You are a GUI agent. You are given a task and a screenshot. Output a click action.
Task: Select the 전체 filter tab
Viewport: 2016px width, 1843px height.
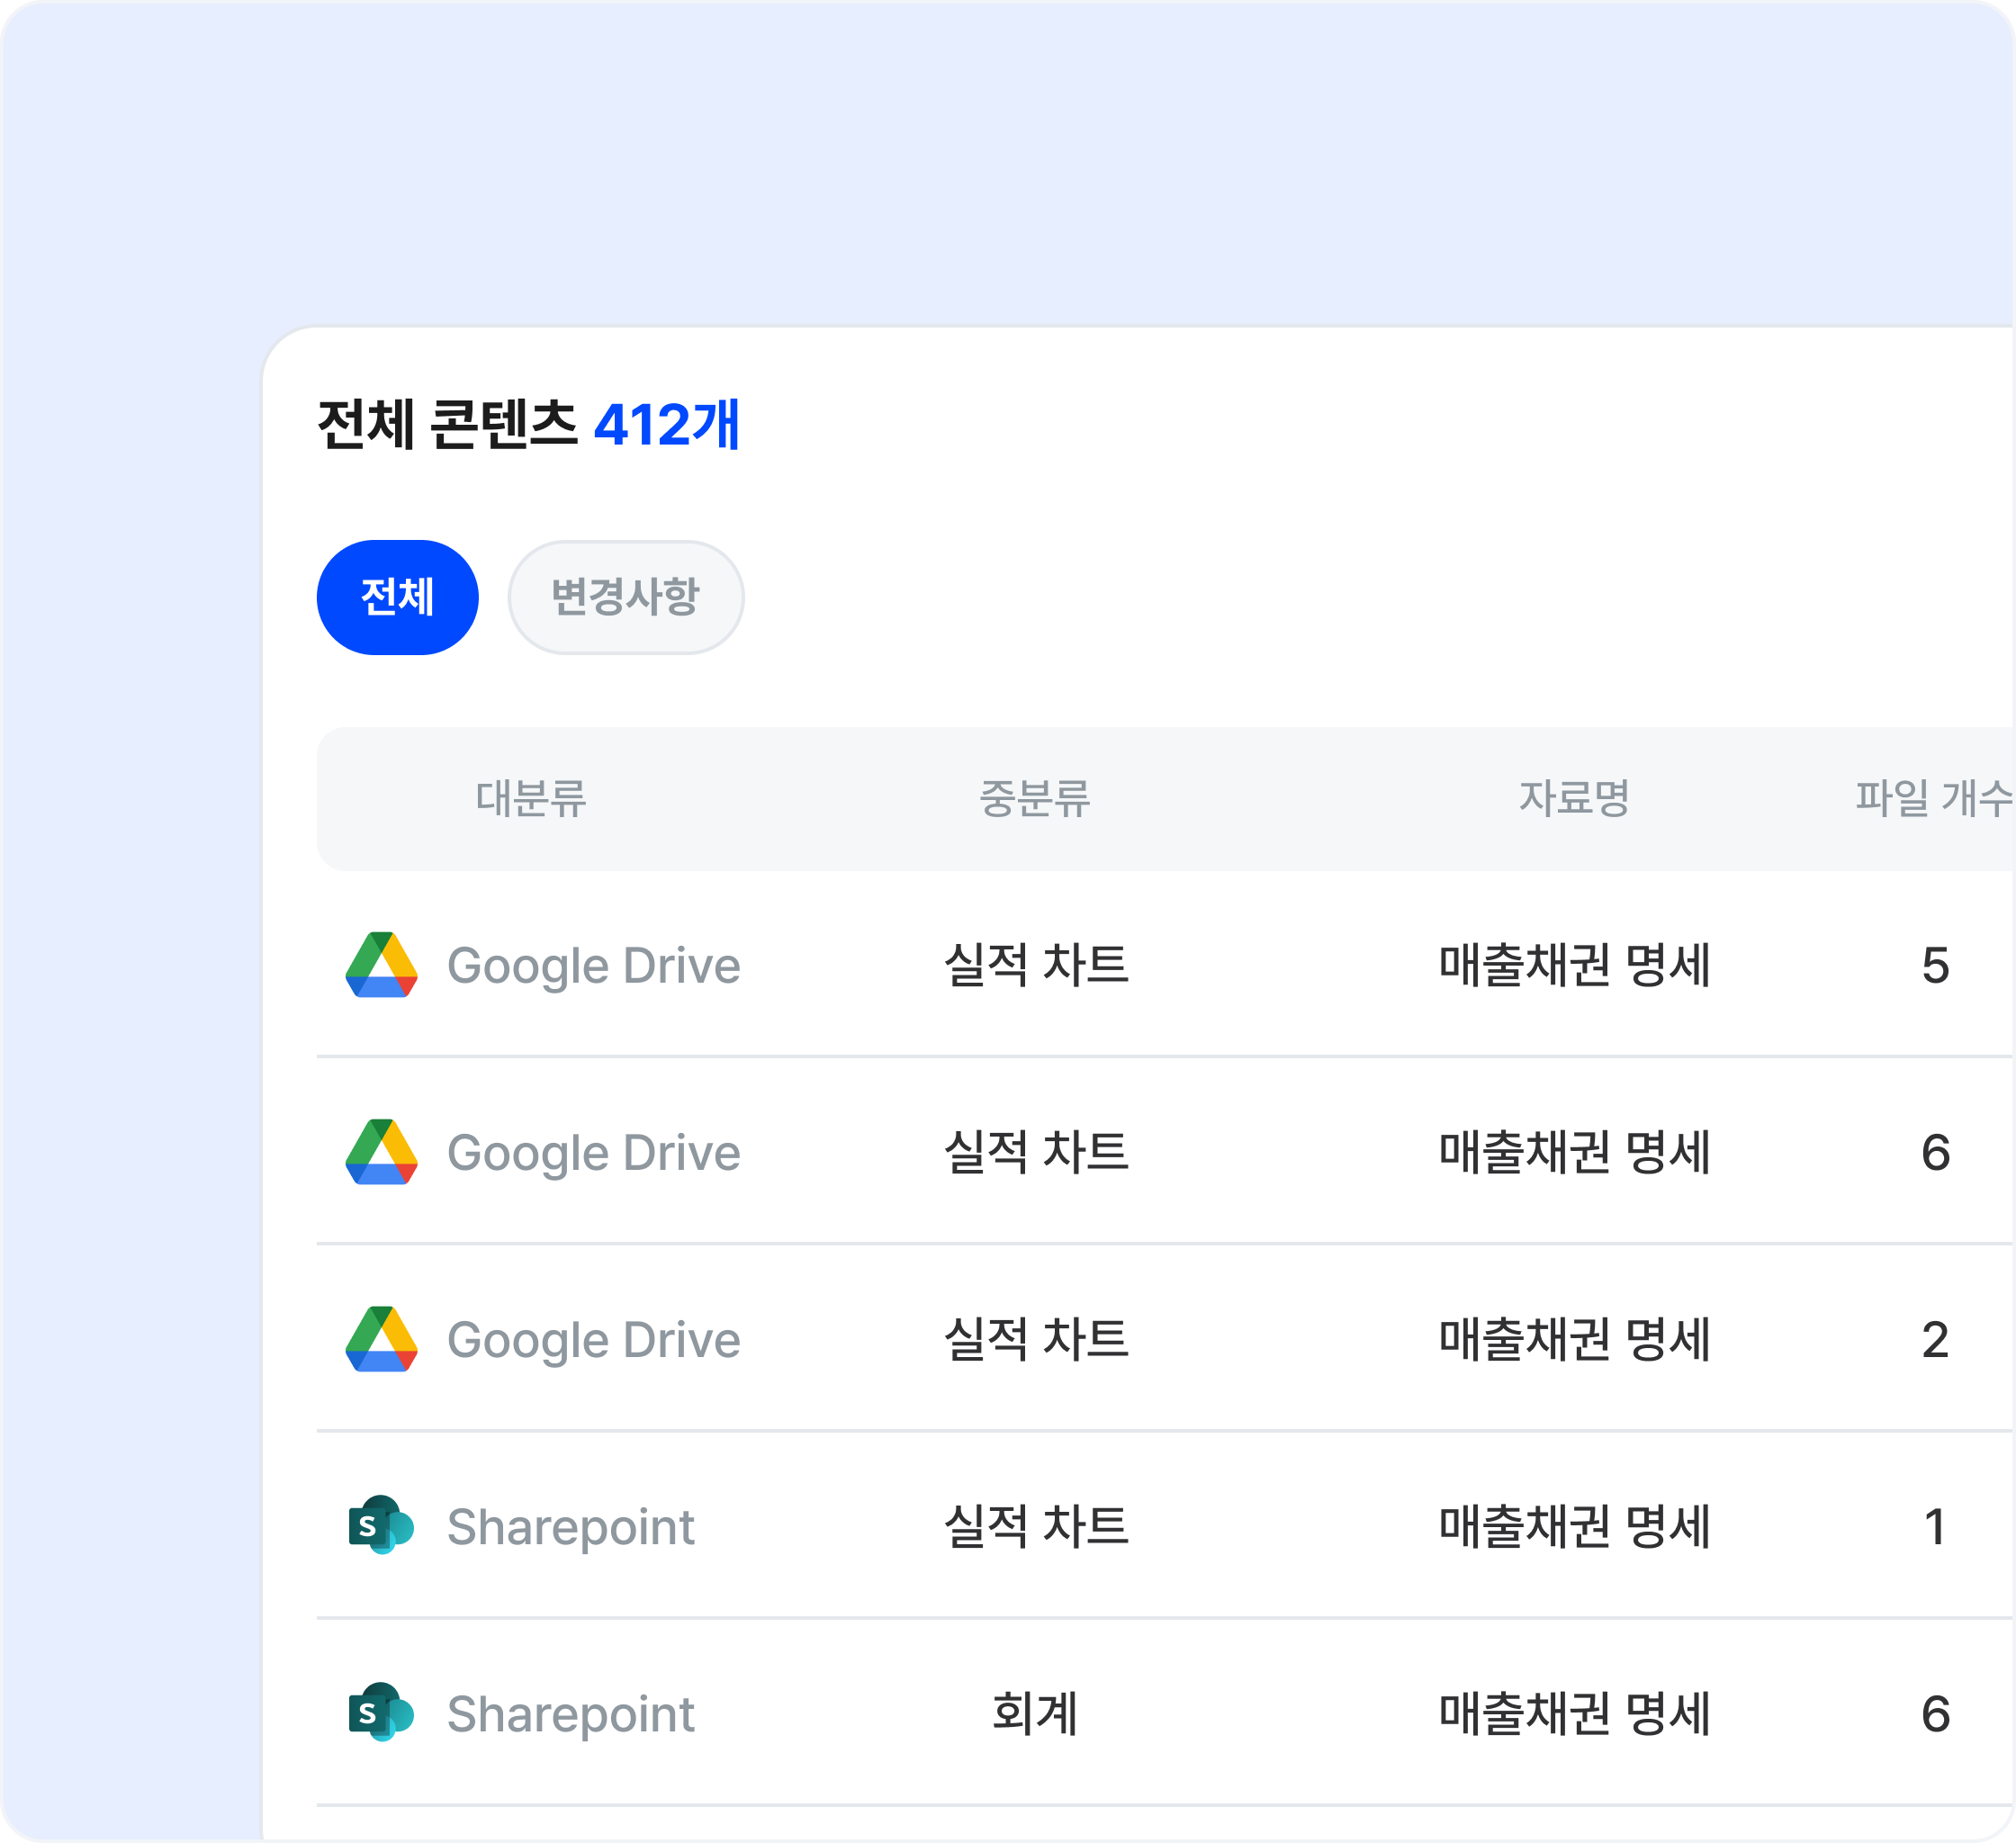pos(397,597)
